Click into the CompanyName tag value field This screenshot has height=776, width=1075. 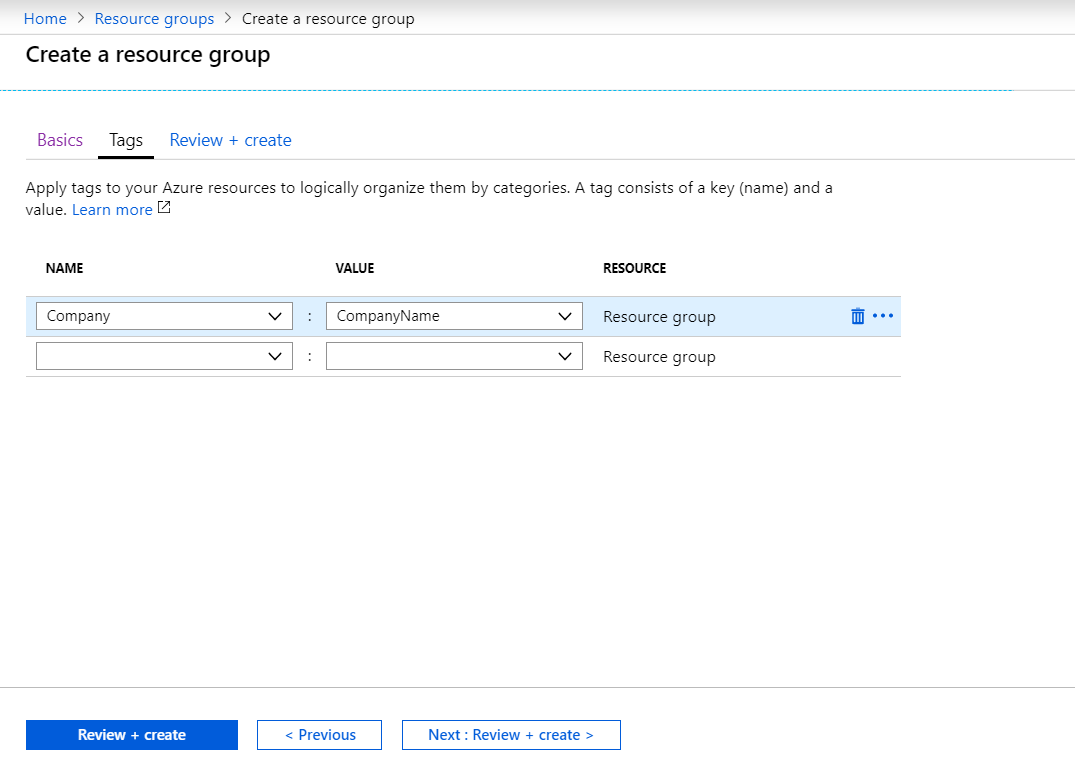click(440, 316)
